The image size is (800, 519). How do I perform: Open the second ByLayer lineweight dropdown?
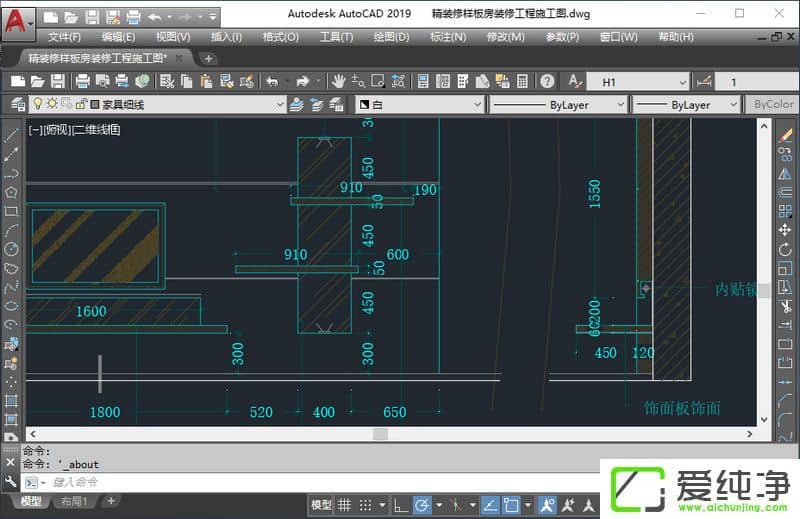[685, 105]
